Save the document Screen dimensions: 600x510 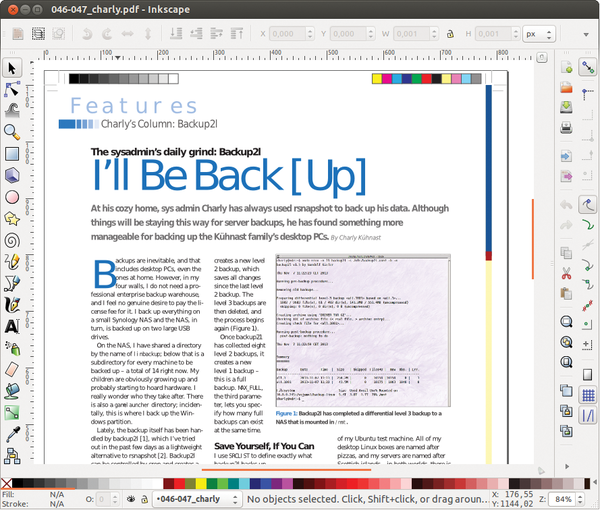(x=566, y=108)
